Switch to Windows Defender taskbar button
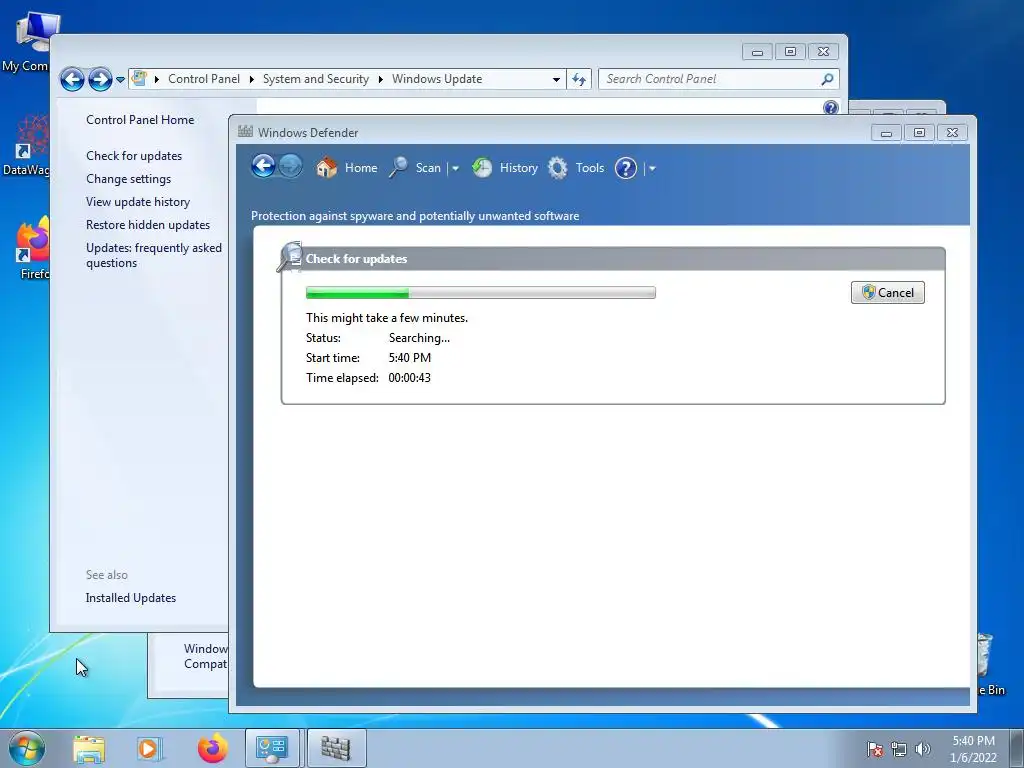The image size is (1024, 768). click(336, 748)
